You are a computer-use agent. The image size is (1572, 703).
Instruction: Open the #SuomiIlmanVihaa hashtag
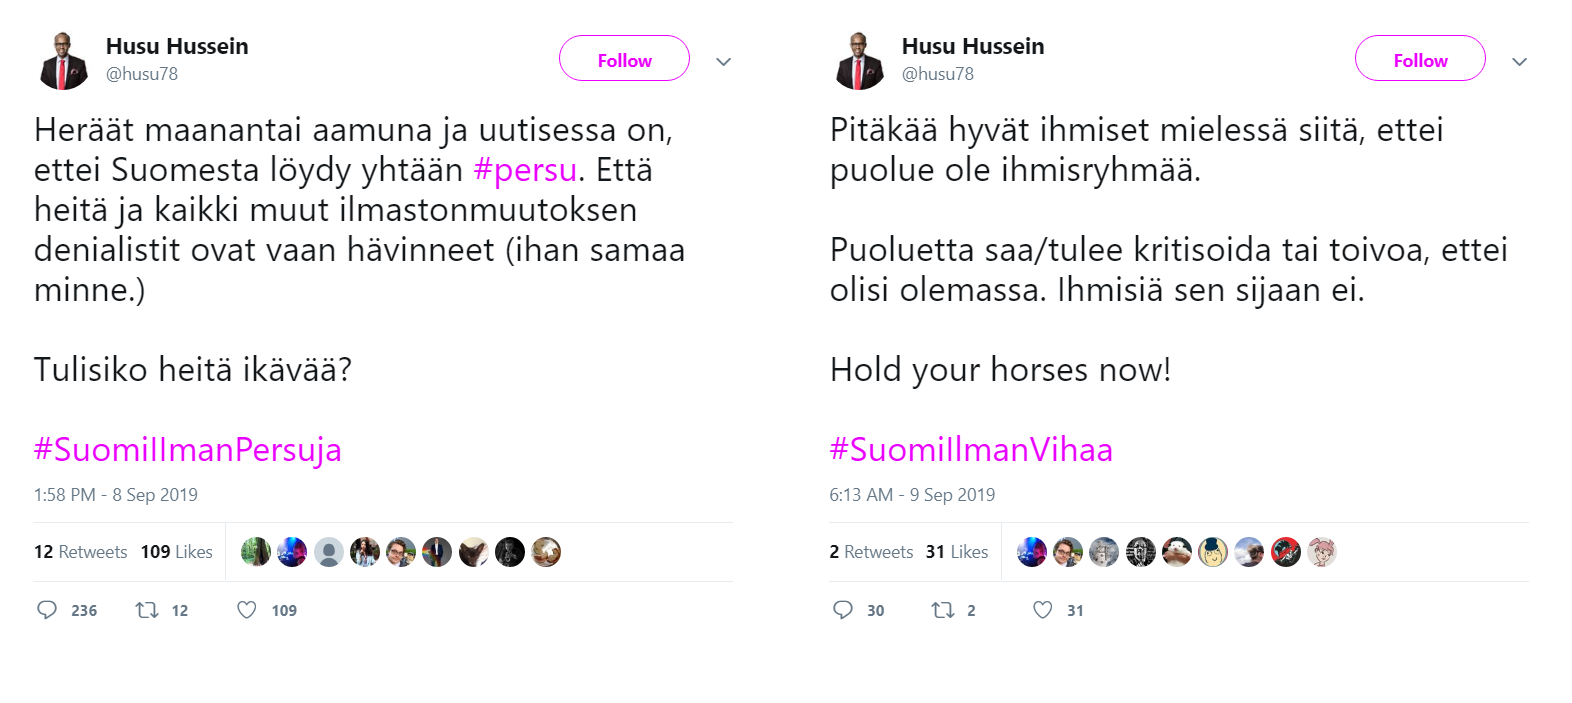pyautogui.click(x=971, y=450)
